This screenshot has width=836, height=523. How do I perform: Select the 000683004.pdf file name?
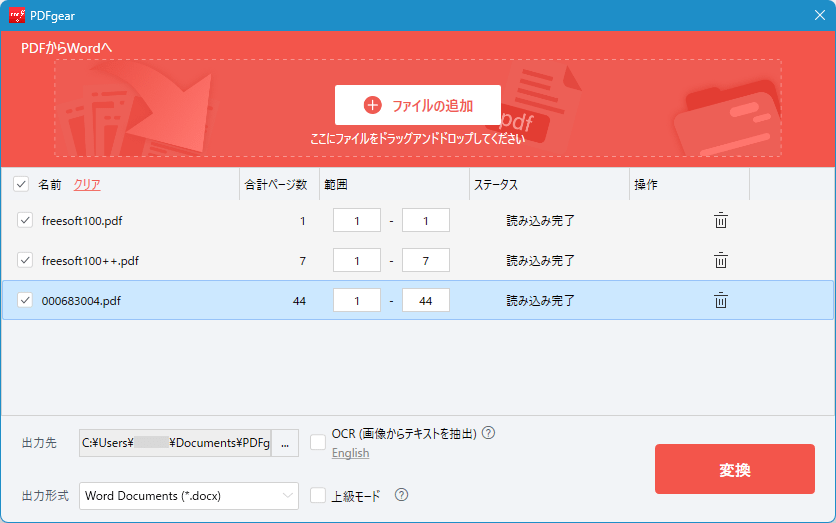coord(81,301)
